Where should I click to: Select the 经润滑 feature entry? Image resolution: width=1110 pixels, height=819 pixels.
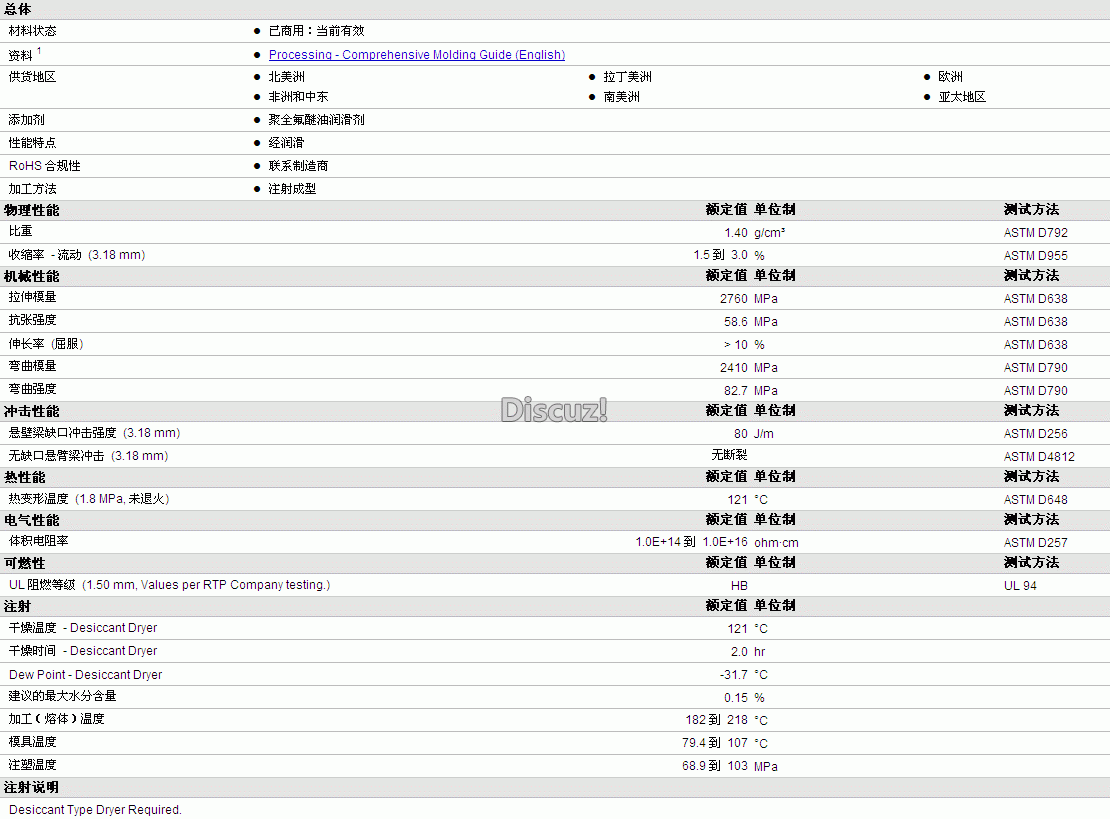(x=286, y=143)
